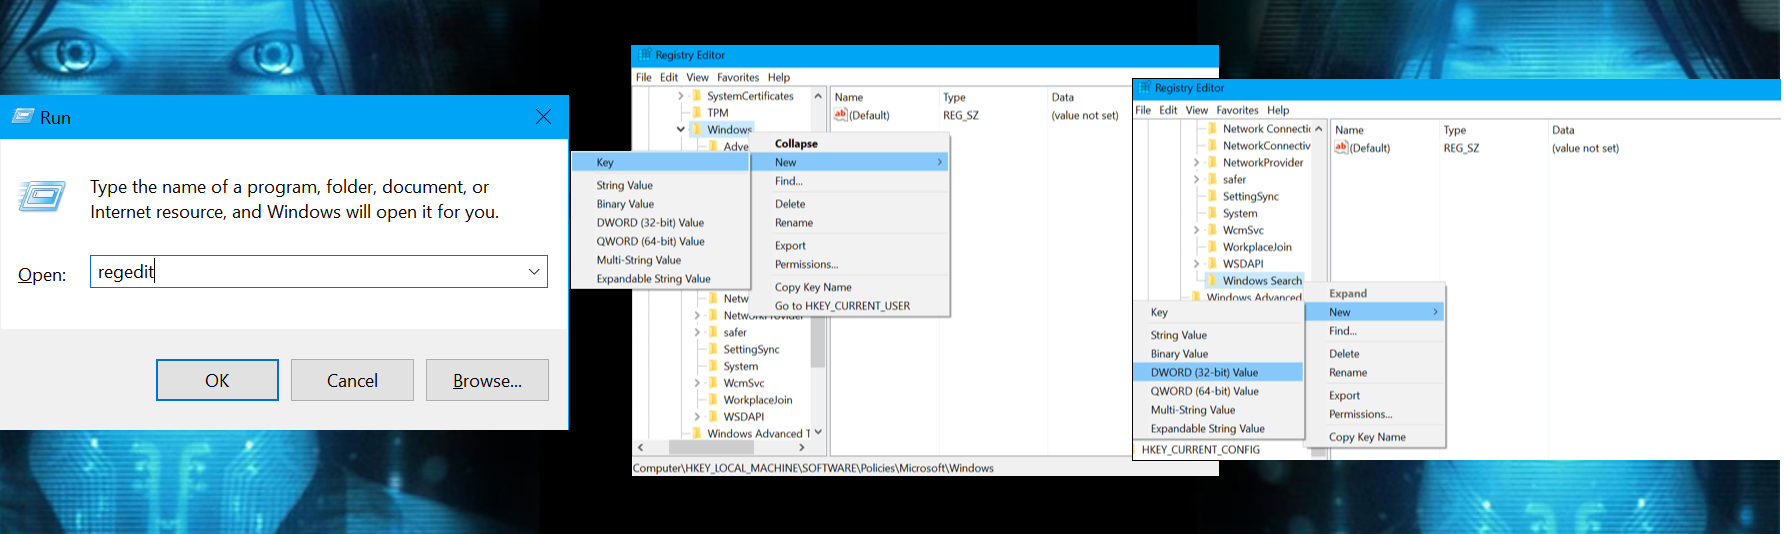Click tree scroll-up arrow in Registry Editor with Collapse menu
Image resolution: width=1784 pixels, height=534 pixels.
(x=818, y=96)
